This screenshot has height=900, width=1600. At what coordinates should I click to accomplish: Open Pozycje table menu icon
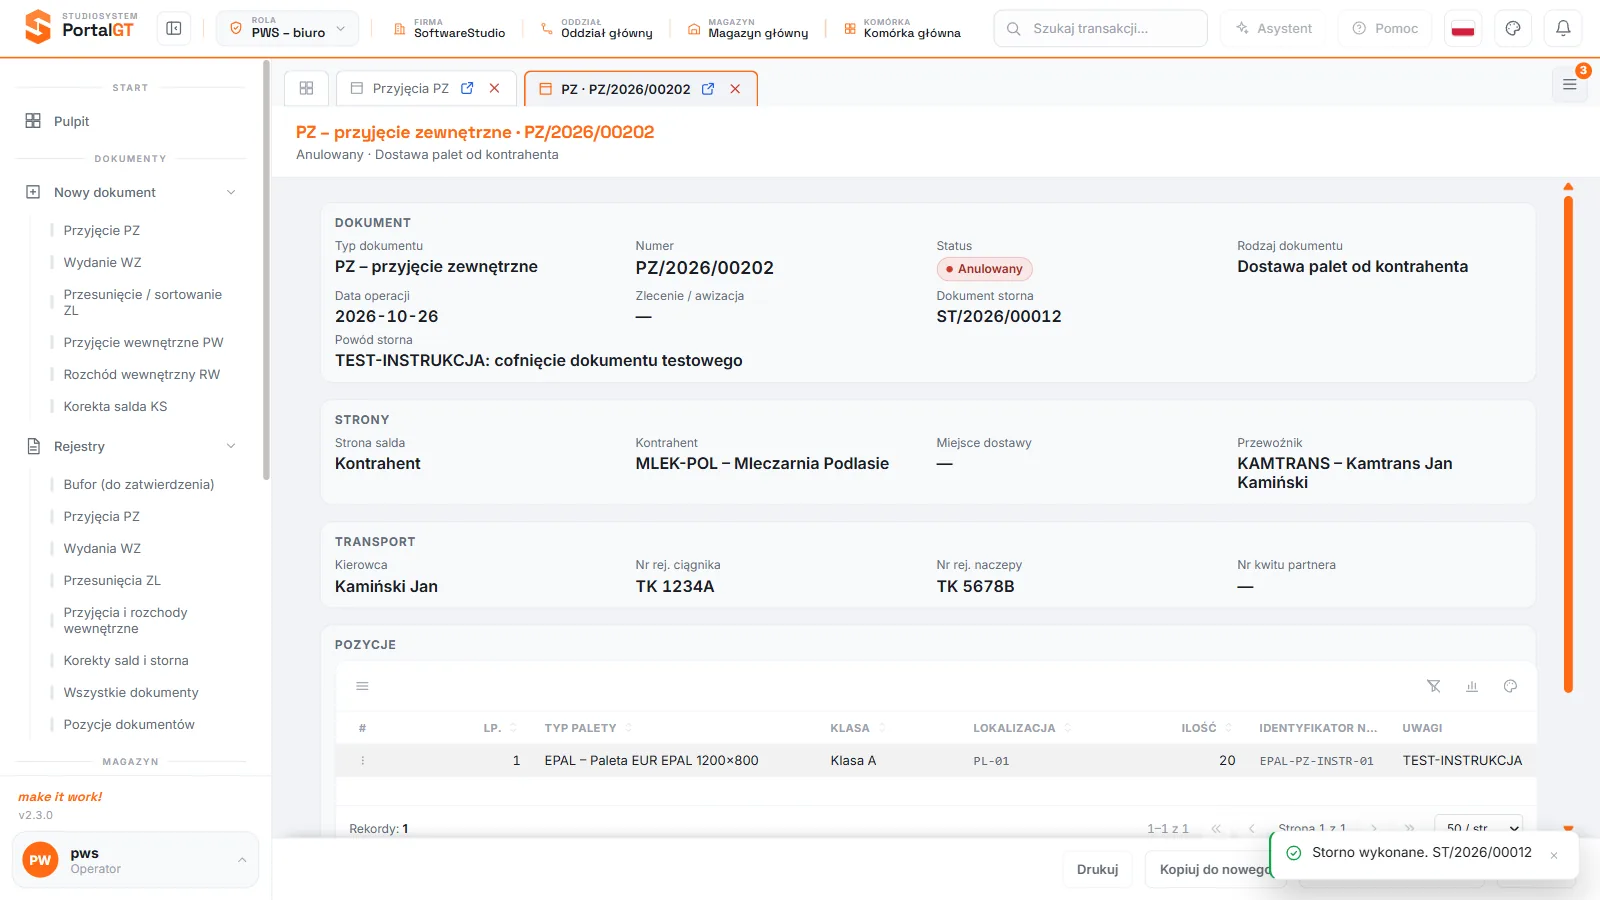click(x=362, y=686)
